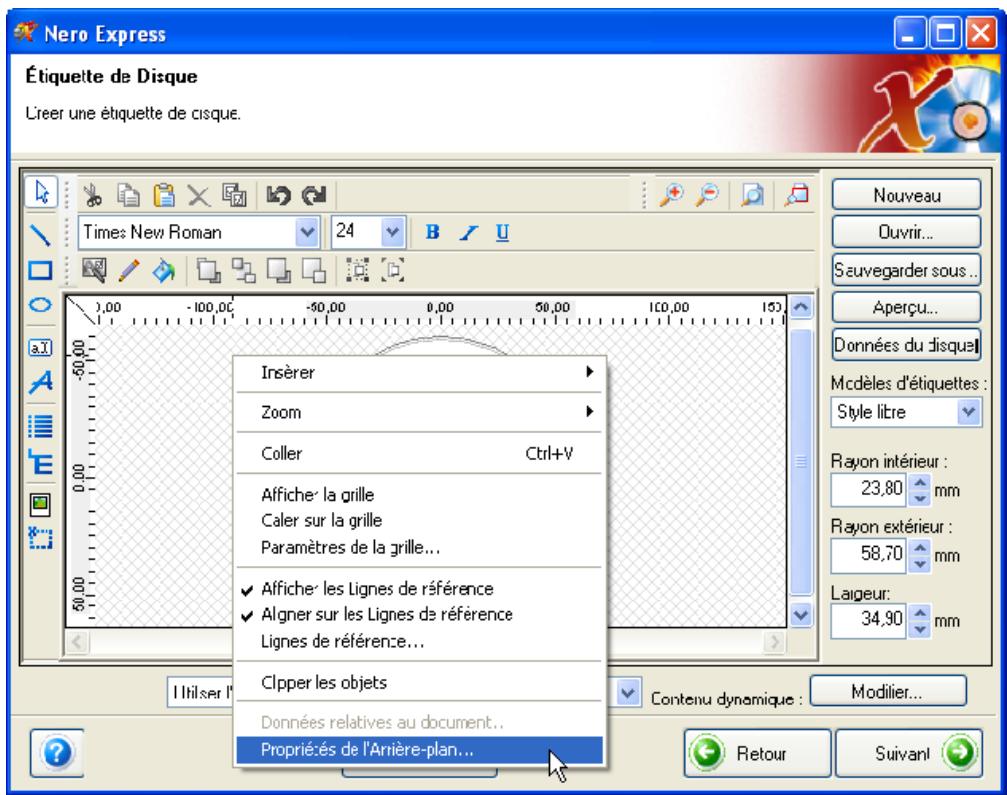
Task: Increase Rayon intérieur value
Action: [x=920, y=483]
